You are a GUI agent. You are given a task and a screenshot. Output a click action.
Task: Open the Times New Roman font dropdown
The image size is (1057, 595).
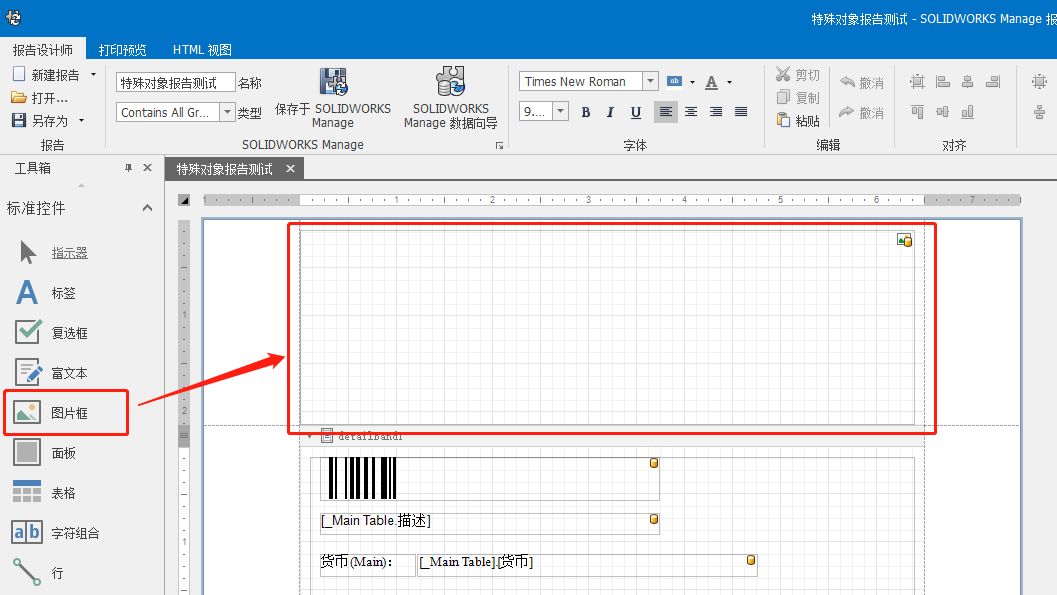[x=650, y=82]
